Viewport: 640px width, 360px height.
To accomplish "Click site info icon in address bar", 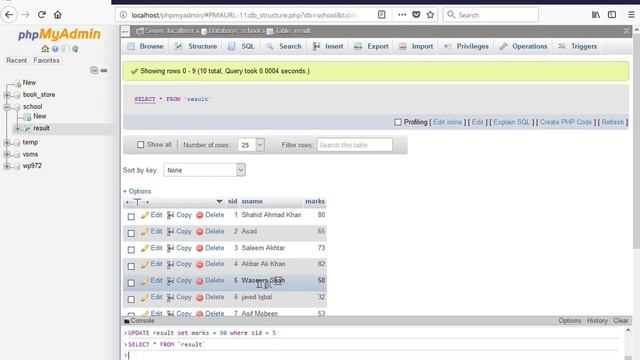I will pos(123,15).
